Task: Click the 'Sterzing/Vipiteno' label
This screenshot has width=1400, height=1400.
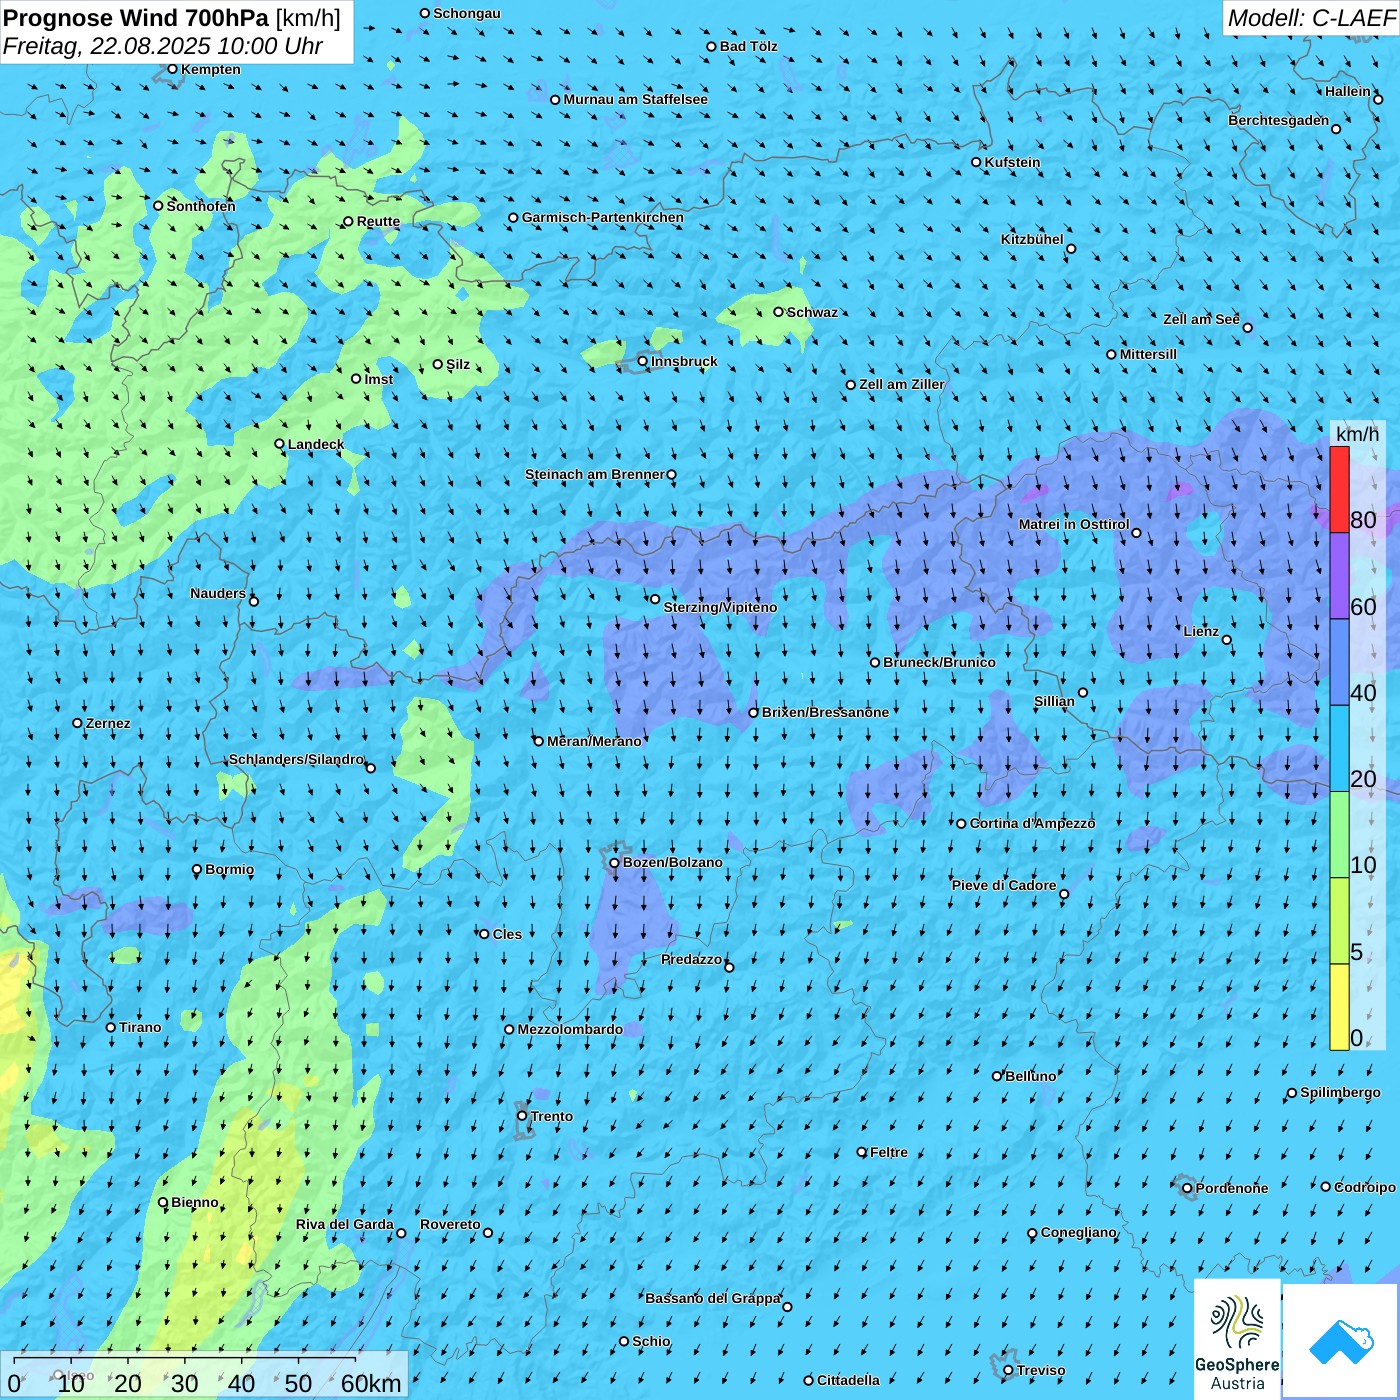Action: pyautogui.click(x=720, y=607)
